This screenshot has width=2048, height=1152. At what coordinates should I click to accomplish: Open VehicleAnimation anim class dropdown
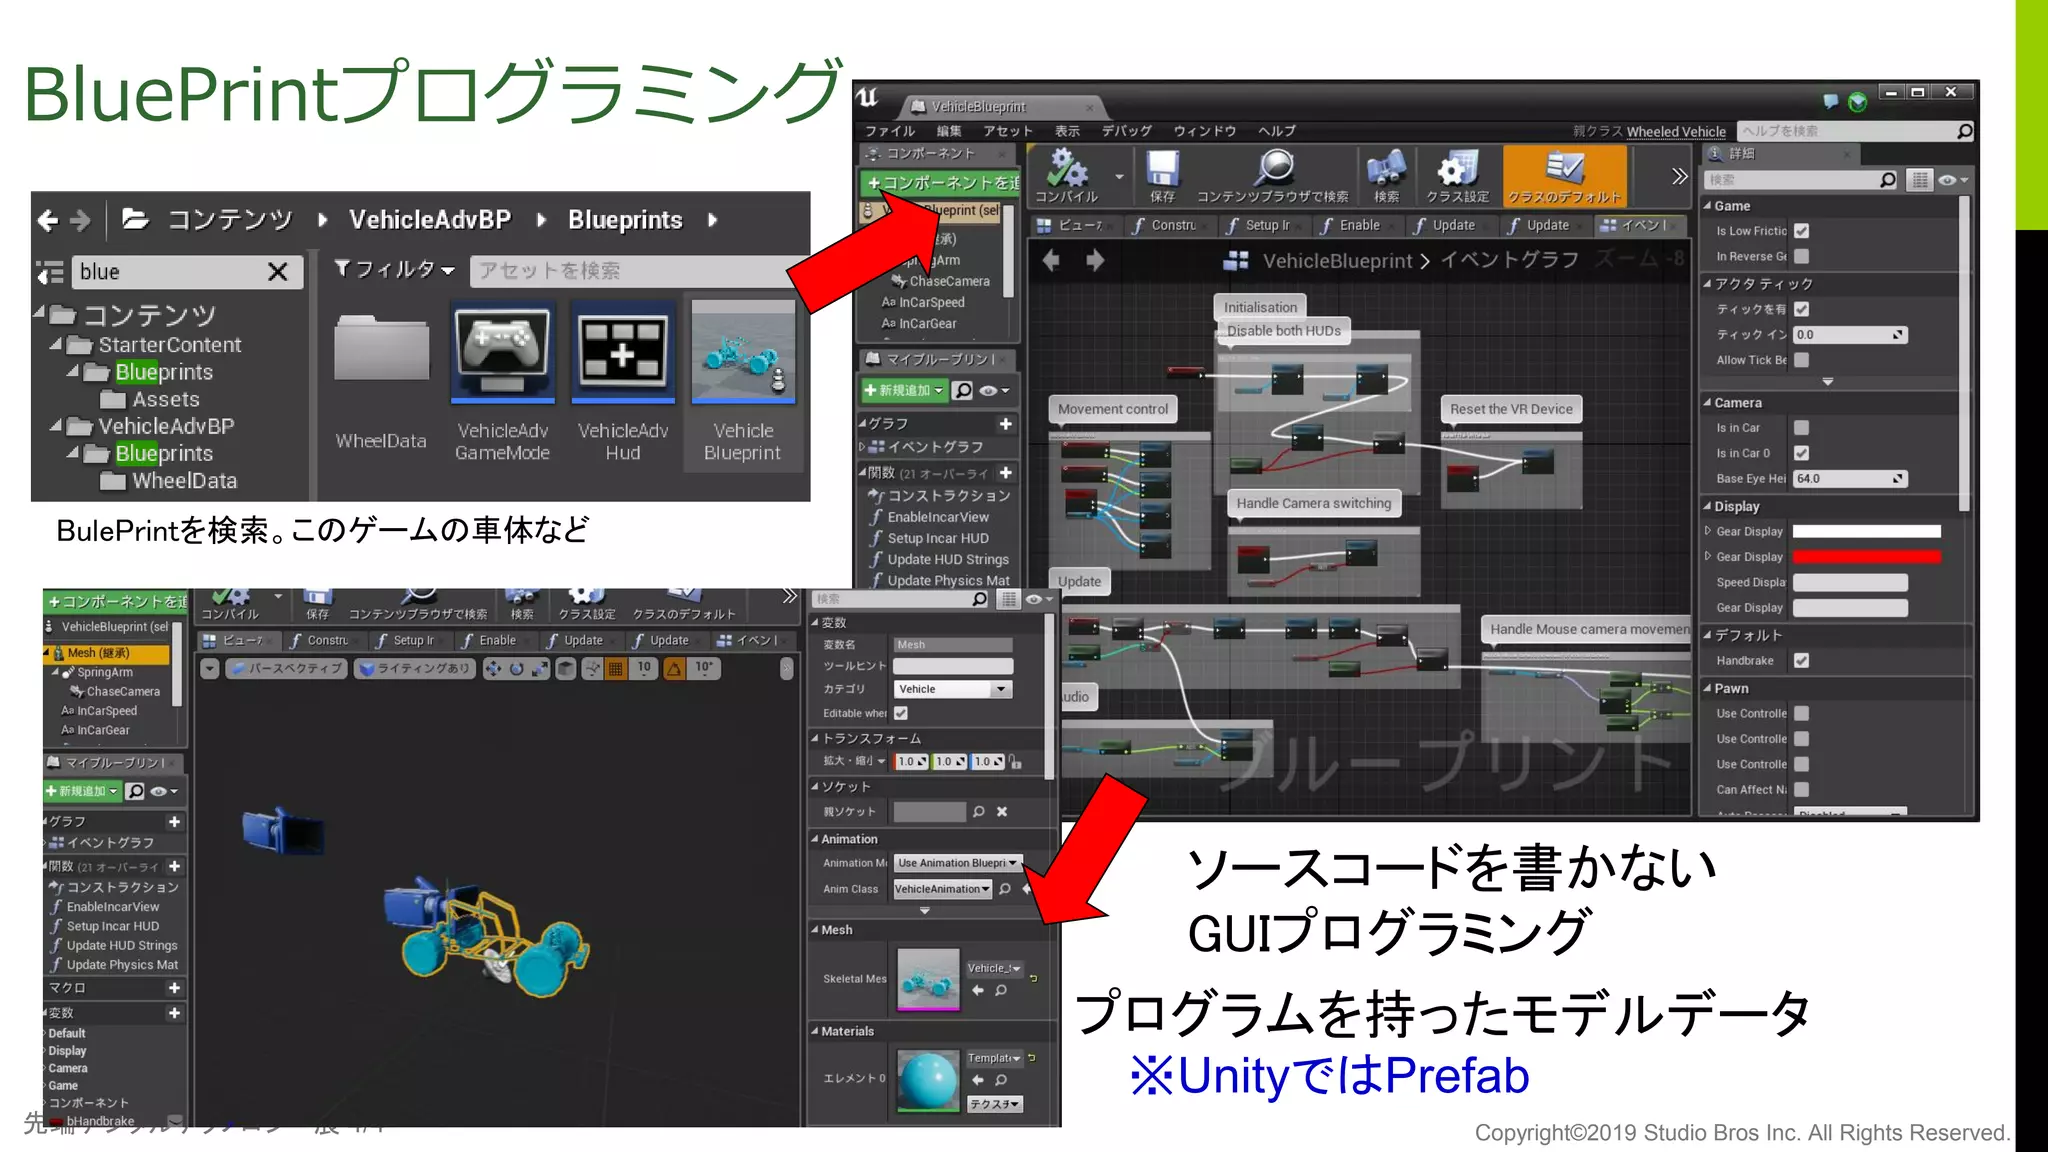[x=942, y=889]
